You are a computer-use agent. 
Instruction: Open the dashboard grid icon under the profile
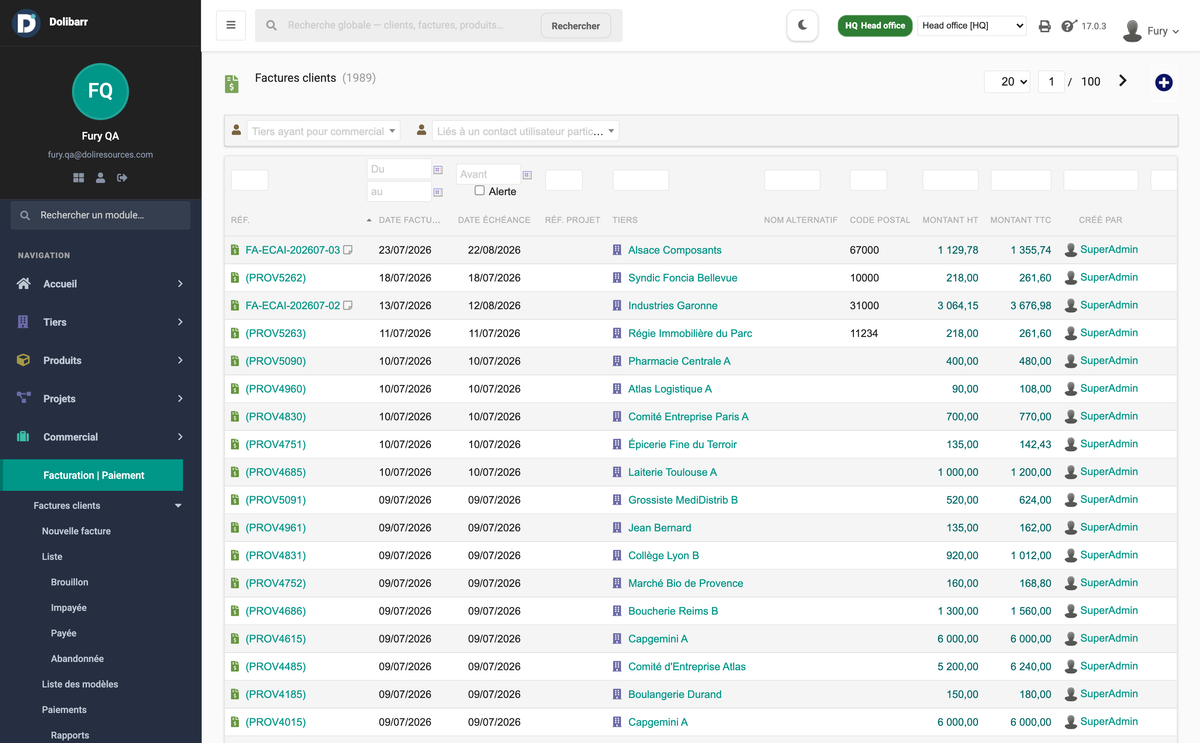pyautogui.click(x=79, y=178)
